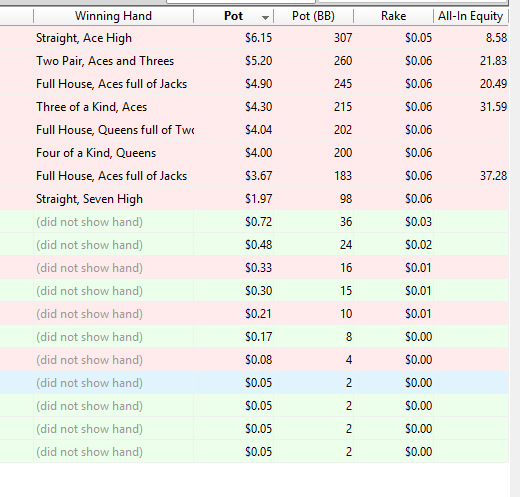Image resolution: width=520 pixels, height=497 pixels.
Task: Select the Four of a Kind, Queens row
Action: point(254,153)
